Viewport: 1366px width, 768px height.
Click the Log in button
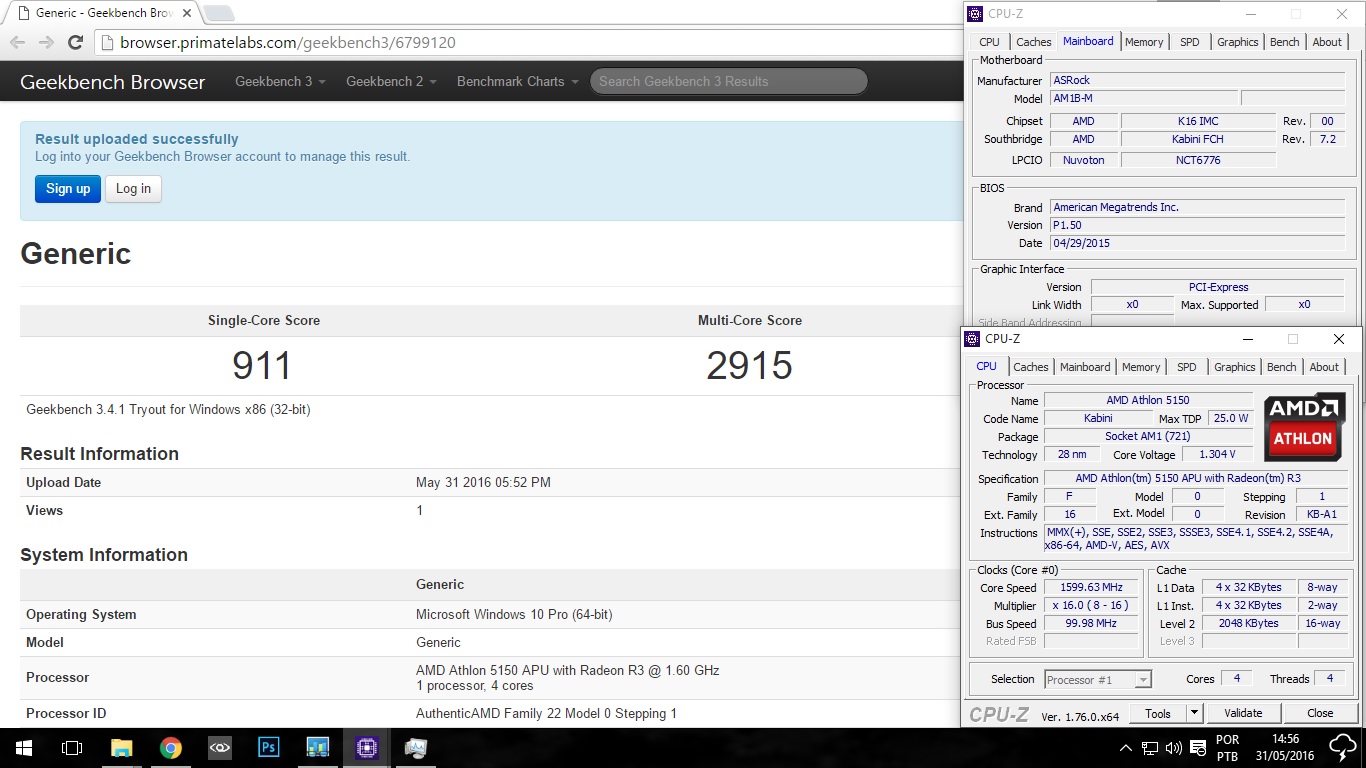click(x=133, y=188)
